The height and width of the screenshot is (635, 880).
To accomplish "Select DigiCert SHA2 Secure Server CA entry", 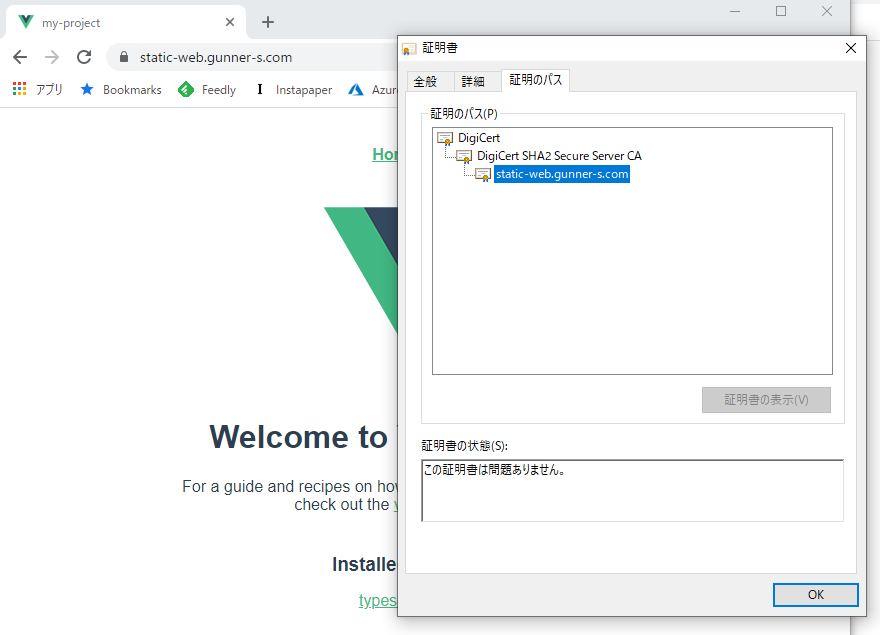I will point(559,156).
